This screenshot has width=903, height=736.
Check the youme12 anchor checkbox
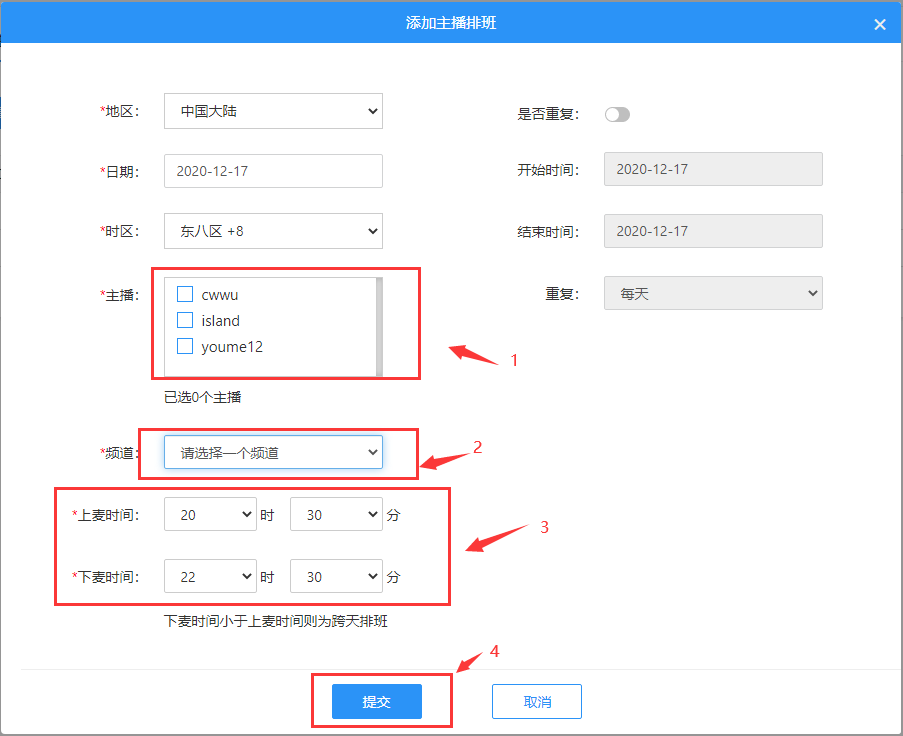point(185,346)
